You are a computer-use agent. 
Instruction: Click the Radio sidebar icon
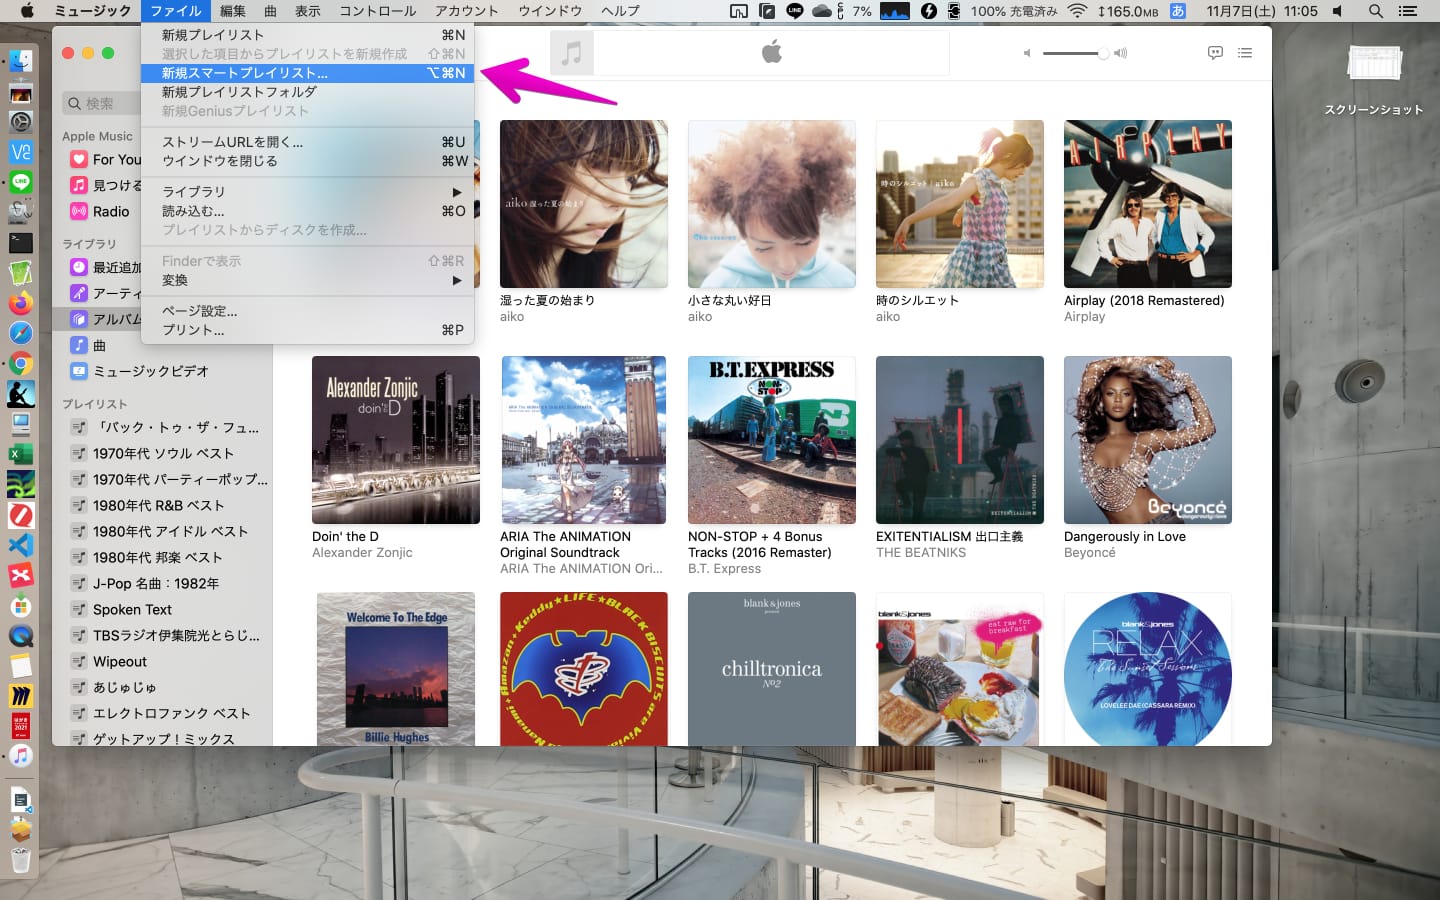[x=79, y=211]
